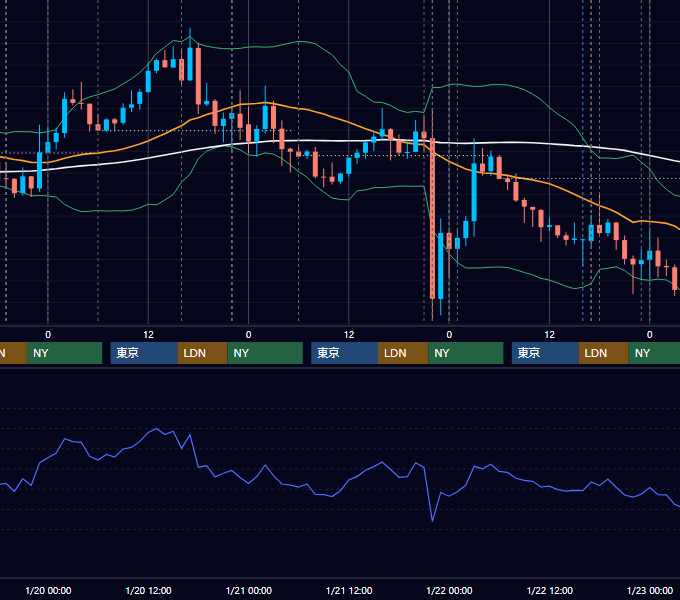Click the LDN session block on 1/20
The width and height of the screenshot is (680, 600).
pyautogui.click(x=203, y=353)
